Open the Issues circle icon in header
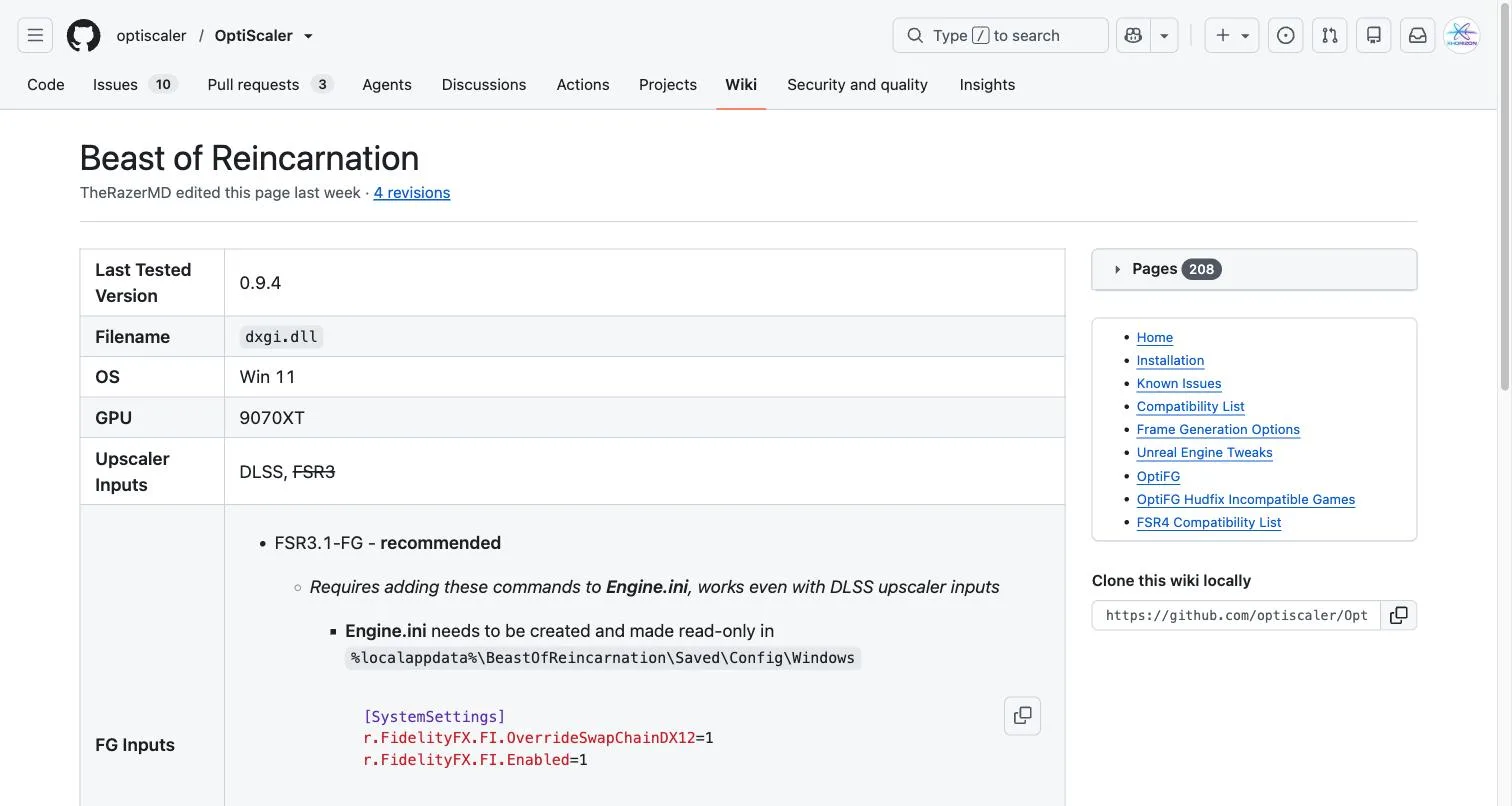The height and width of the screenshot is (806, 1512). tap(1286, 35)
